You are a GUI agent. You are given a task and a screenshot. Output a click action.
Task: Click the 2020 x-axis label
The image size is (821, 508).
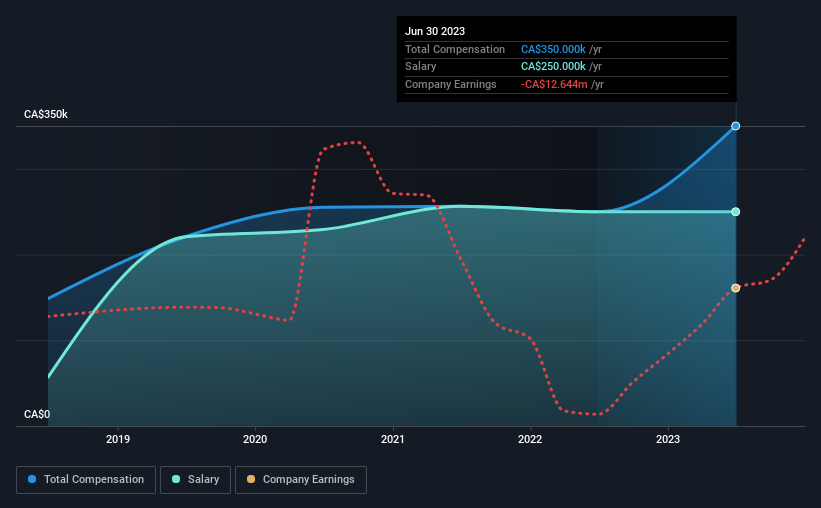pos(255,439)
